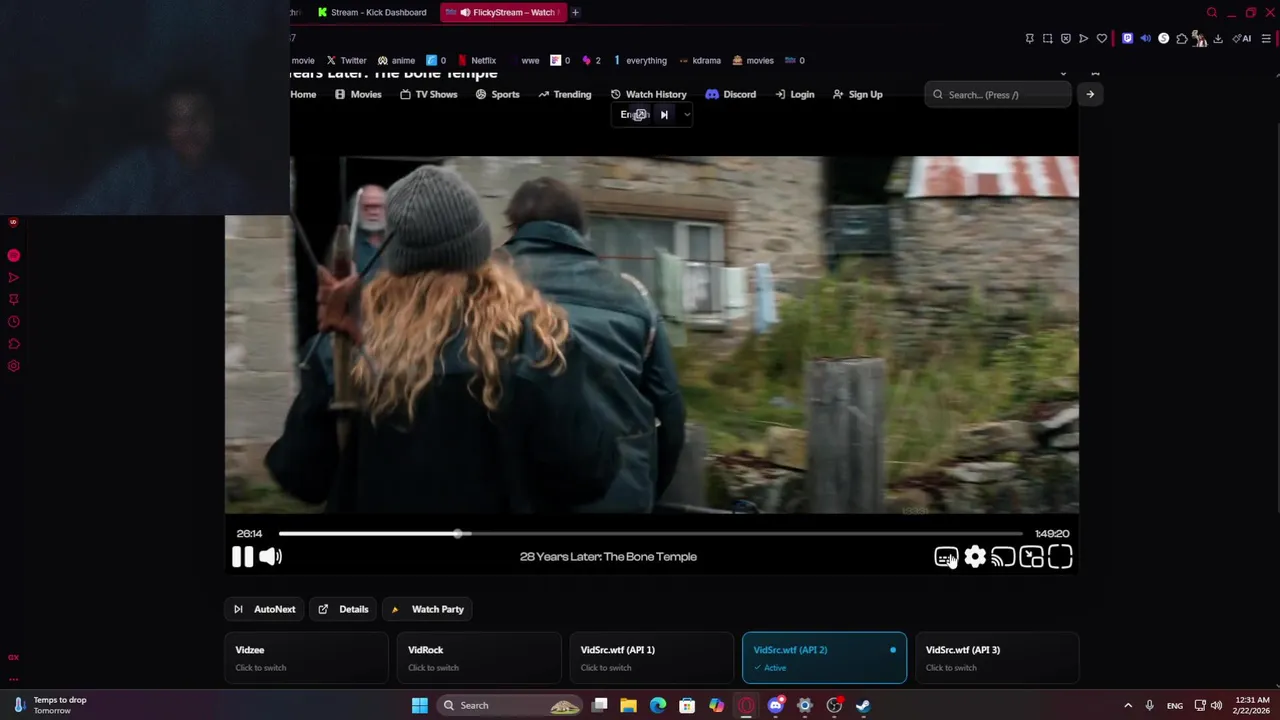
Task: Seek along the video progress bar
Action: (651, 534)
